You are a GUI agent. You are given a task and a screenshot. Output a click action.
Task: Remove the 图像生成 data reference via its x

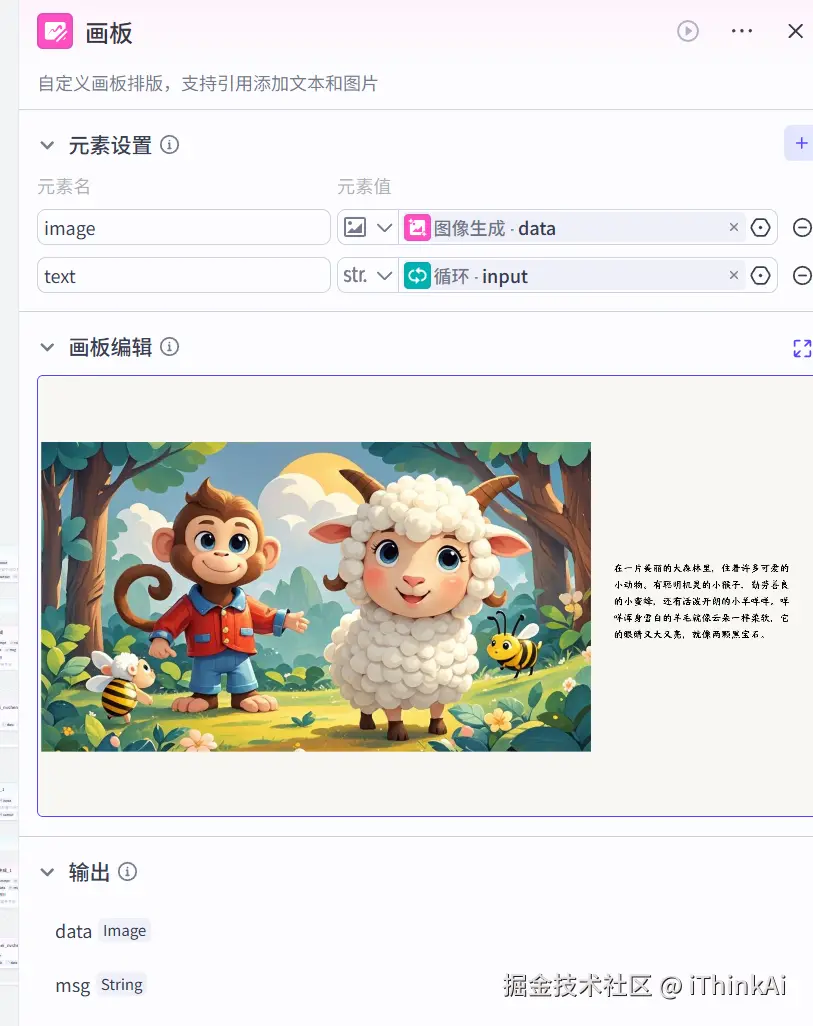pyautogui.click(x=734, y=227)
